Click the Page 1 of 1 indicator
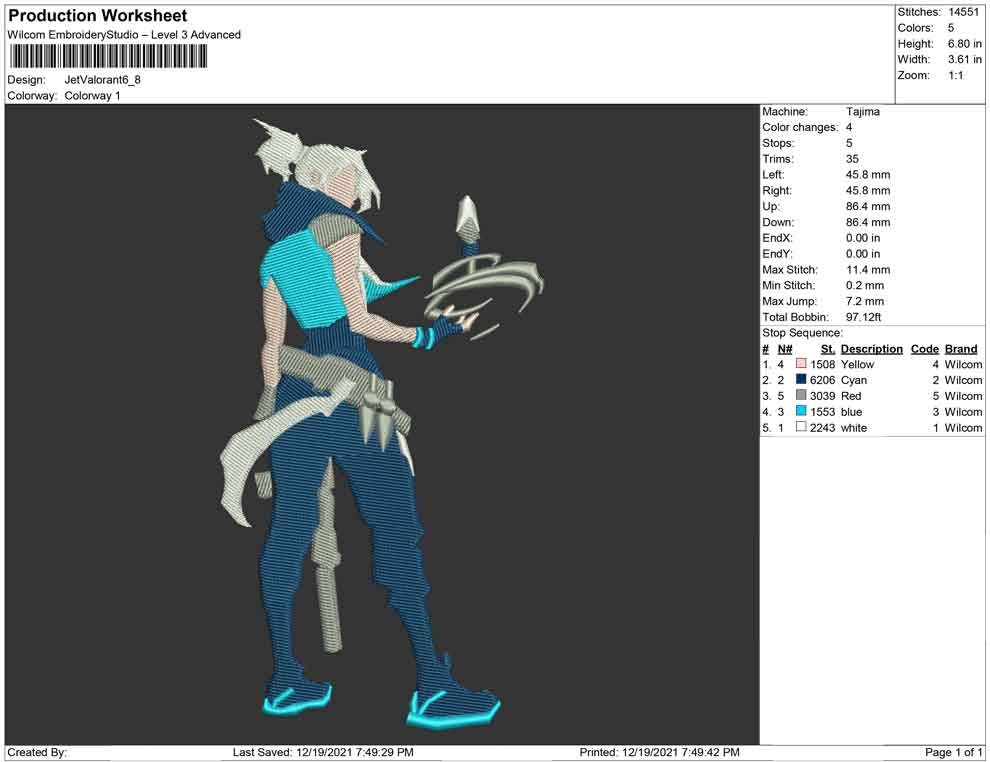Image resolution: width=990 pixels, height=762 pixels. pyautogui.click(x=954, y=752)
